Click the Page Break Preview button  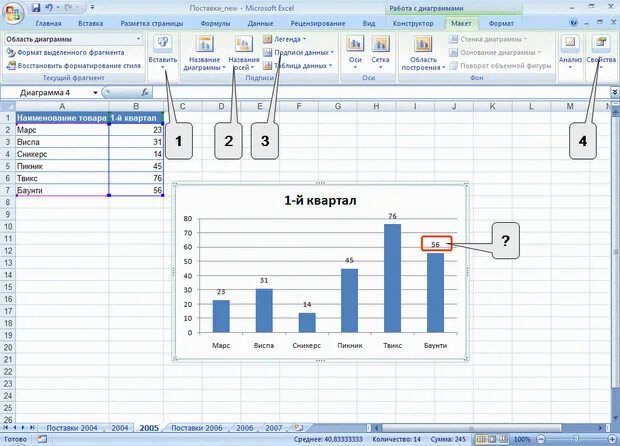click(x=503, y=439)
